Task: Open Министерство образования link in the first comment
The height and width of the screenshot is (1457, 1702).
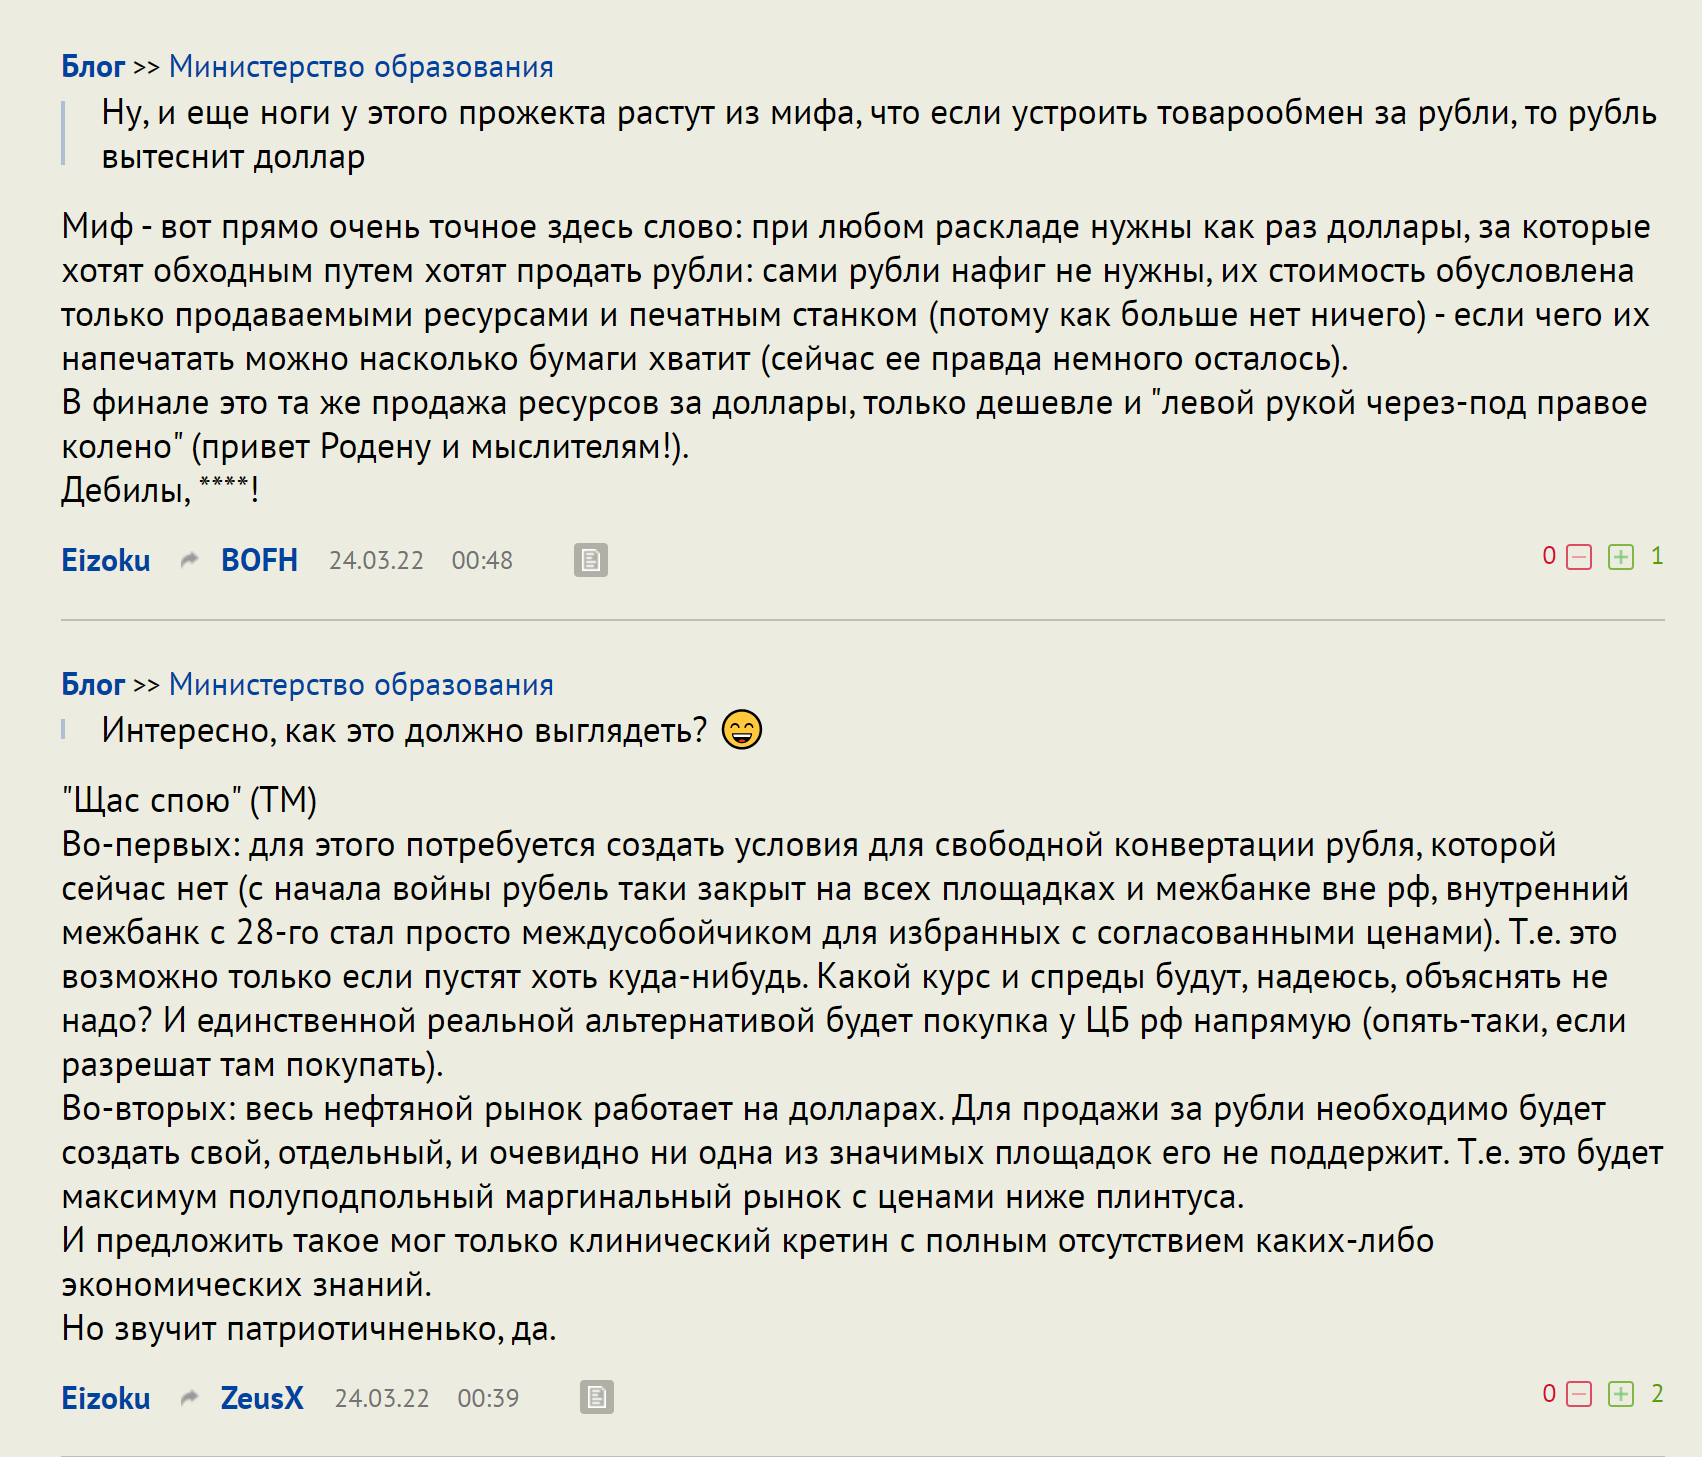Action: [361, 67]
